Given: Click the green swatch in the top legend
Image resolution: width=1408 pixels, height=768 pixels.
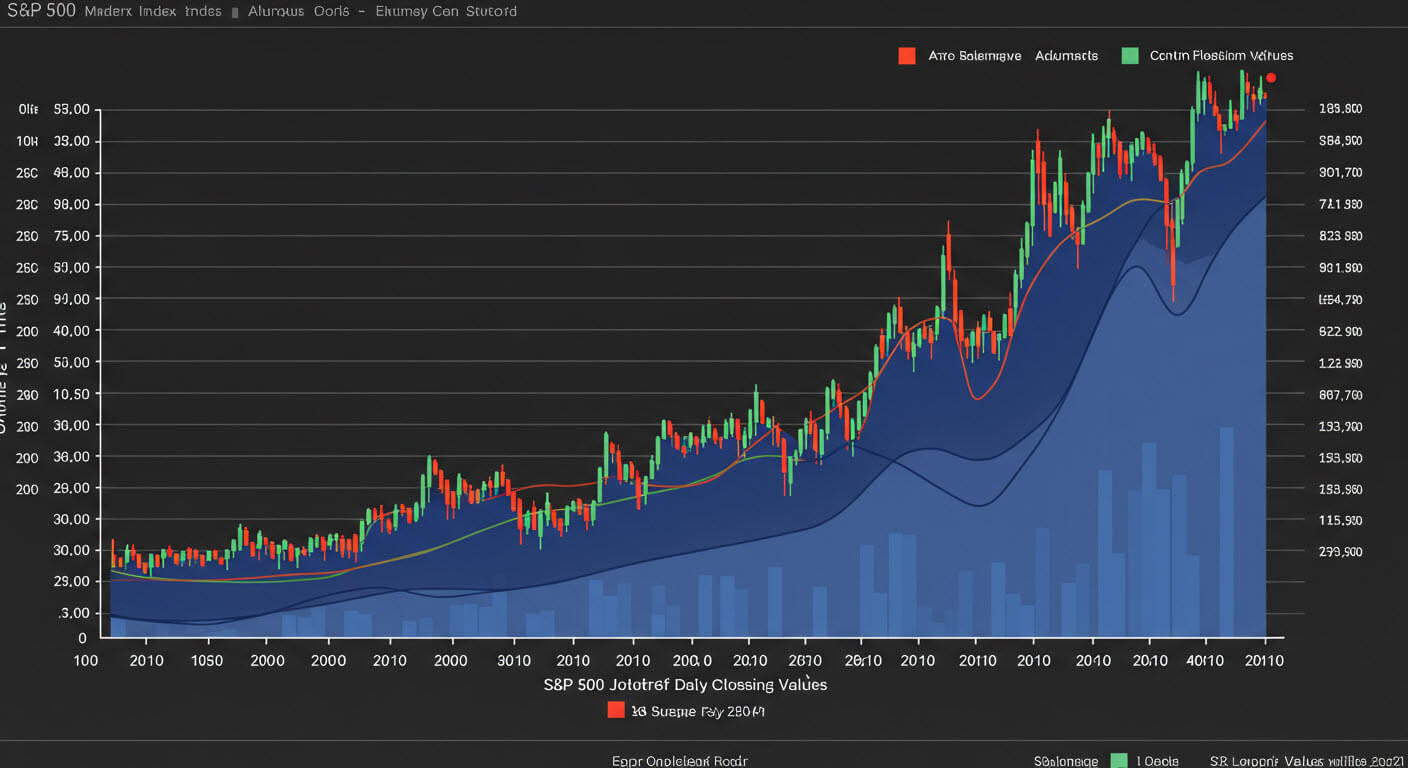Looking at the screenshot, I should click(x=1131, y=56).
